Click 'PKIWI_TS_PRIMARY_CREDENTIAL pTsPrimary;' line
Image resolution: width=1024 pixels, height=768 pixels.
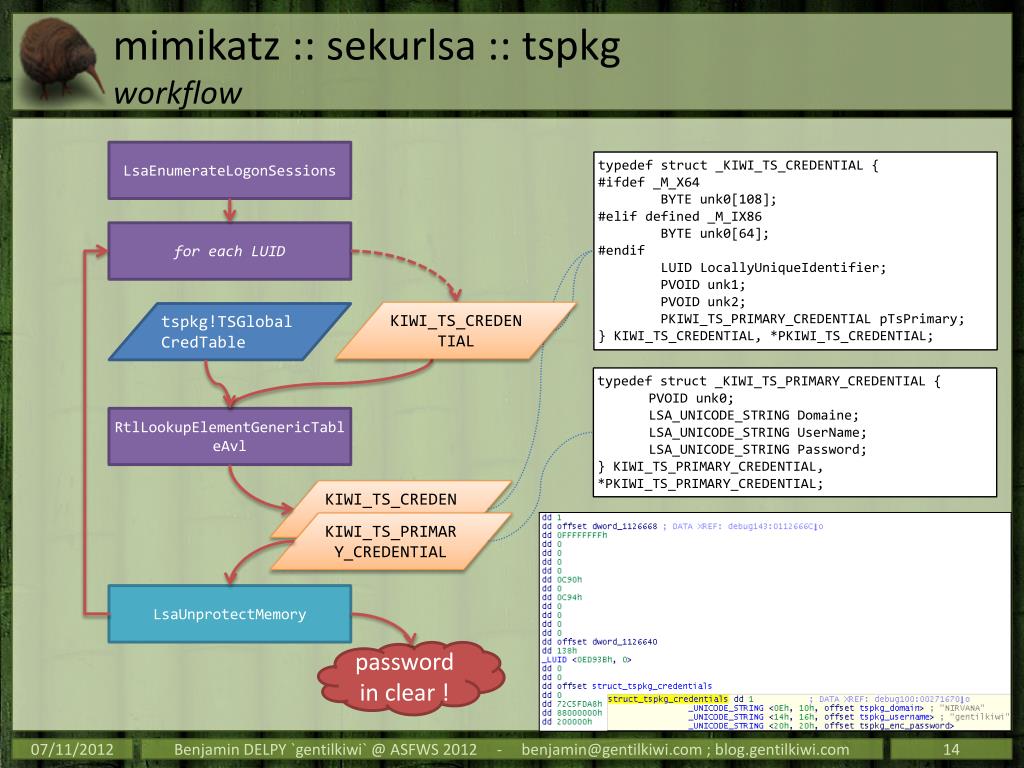click(x=812, y=319)
